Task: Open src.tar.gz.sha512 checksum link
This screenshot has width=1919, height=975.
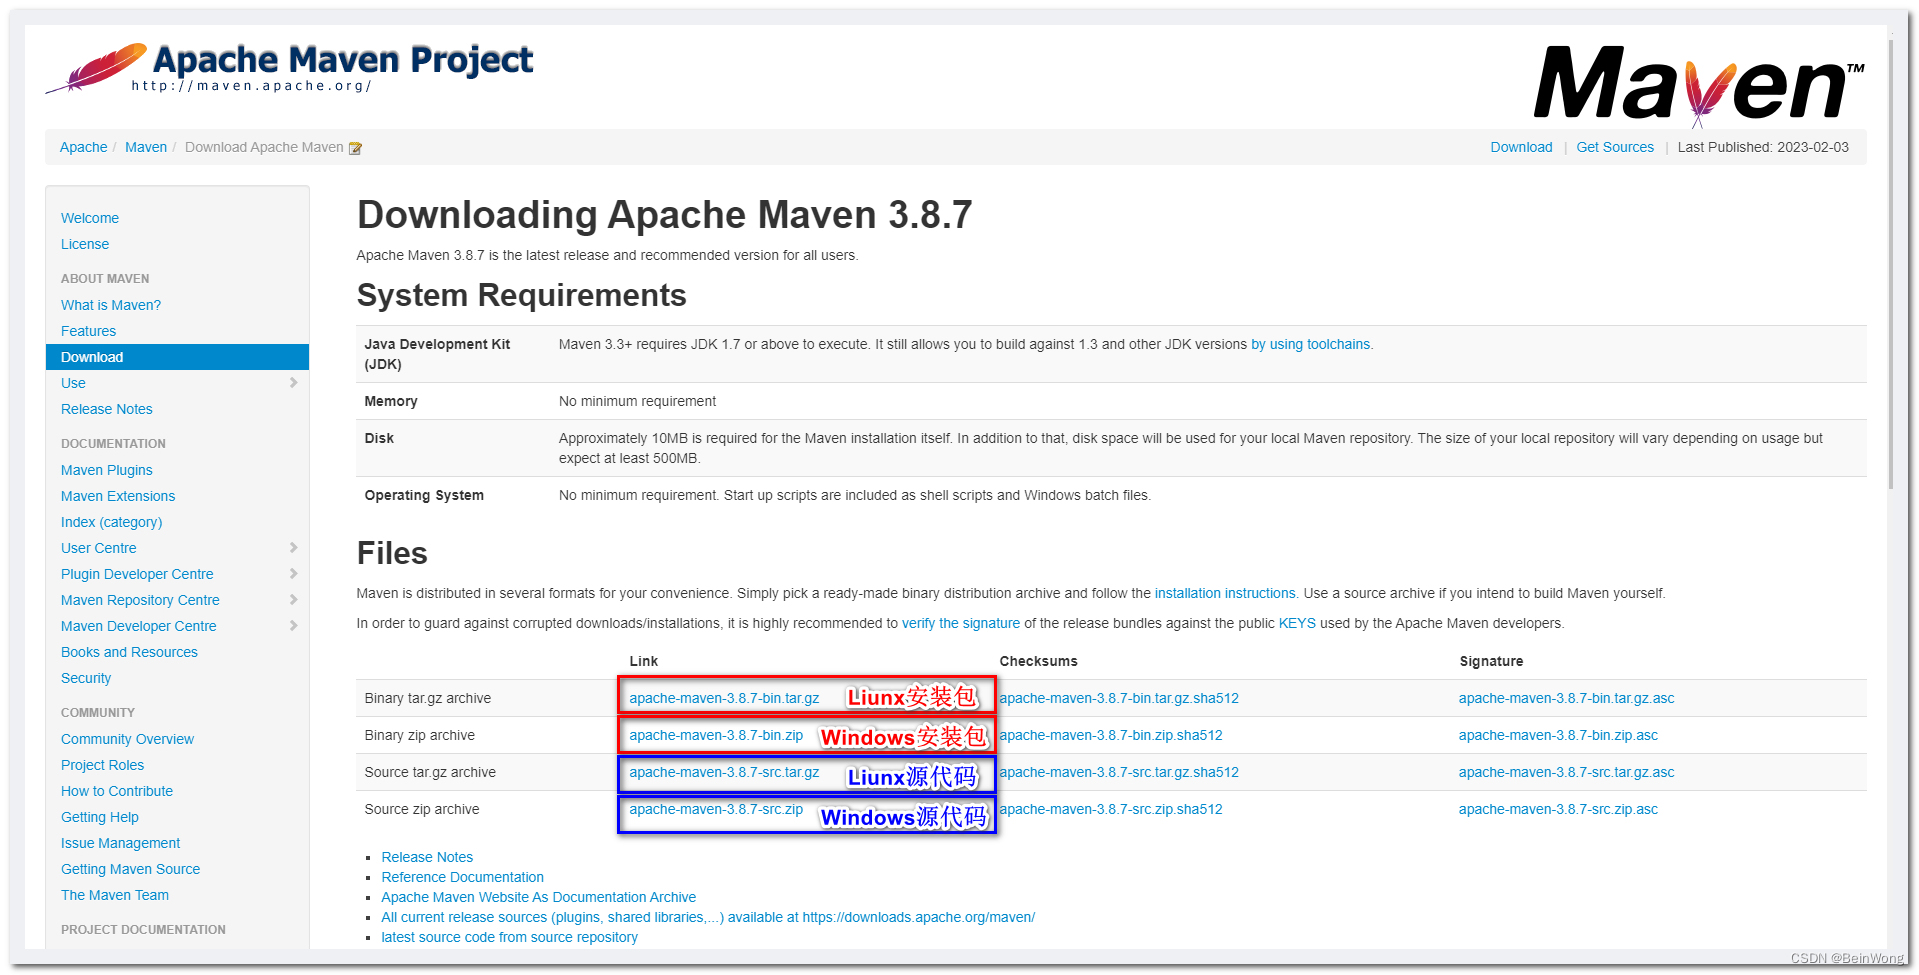Action: tap(1119, 772)
